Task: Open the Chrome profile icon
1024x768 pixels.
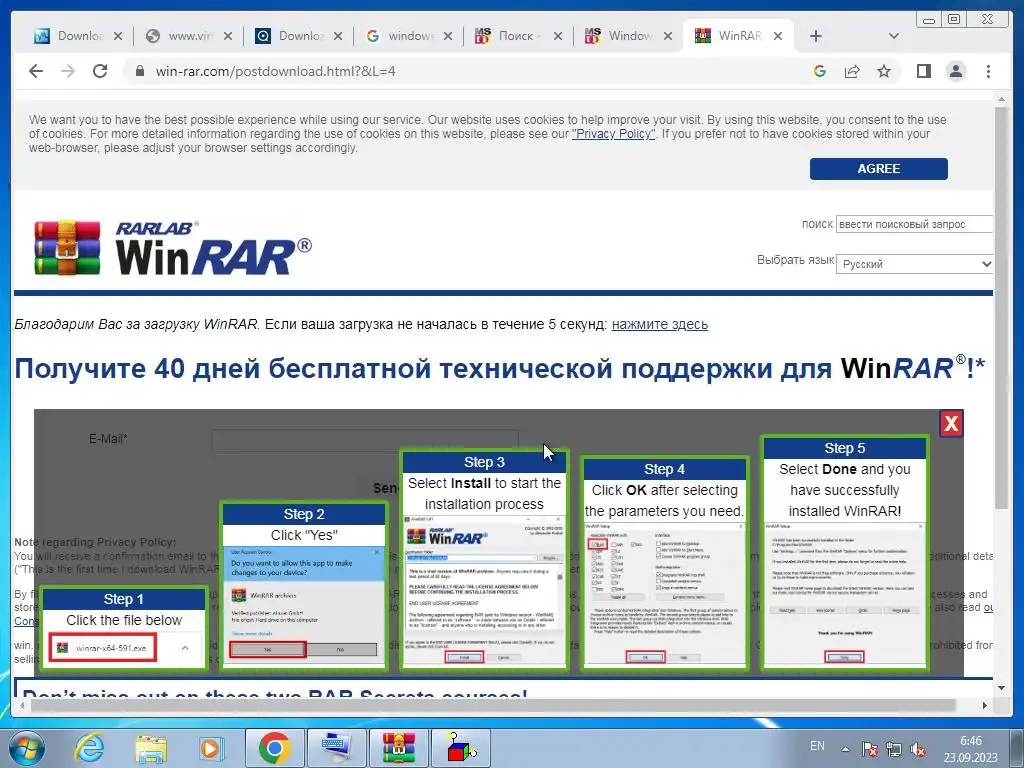Action: 956,71
